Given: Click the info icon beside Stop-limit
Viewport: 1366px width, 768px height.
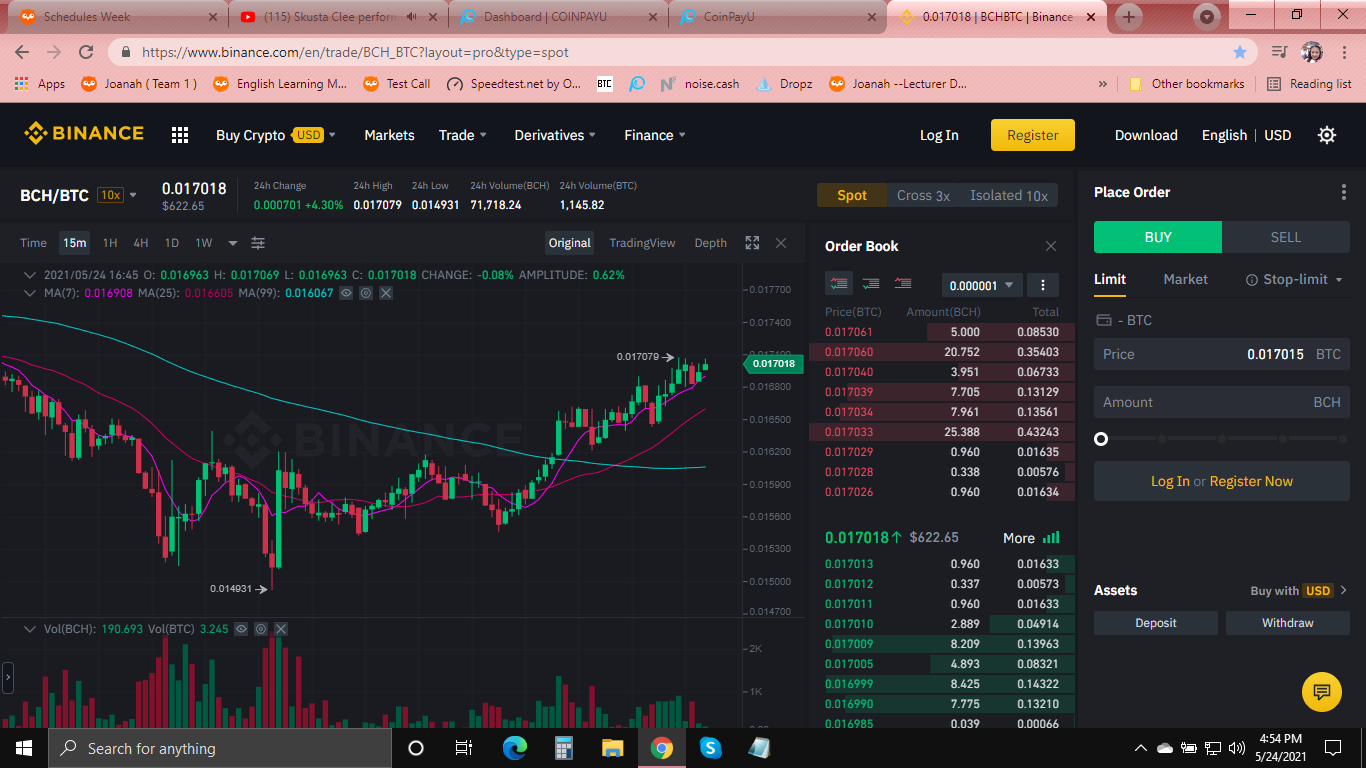Looking at the screenshot, I should pyautogui.click(x=1251, y=280).
